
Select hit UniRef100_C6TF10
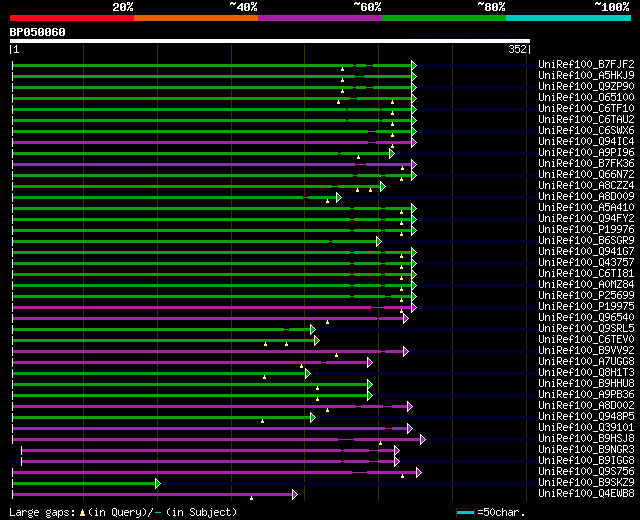click(586, 108)
